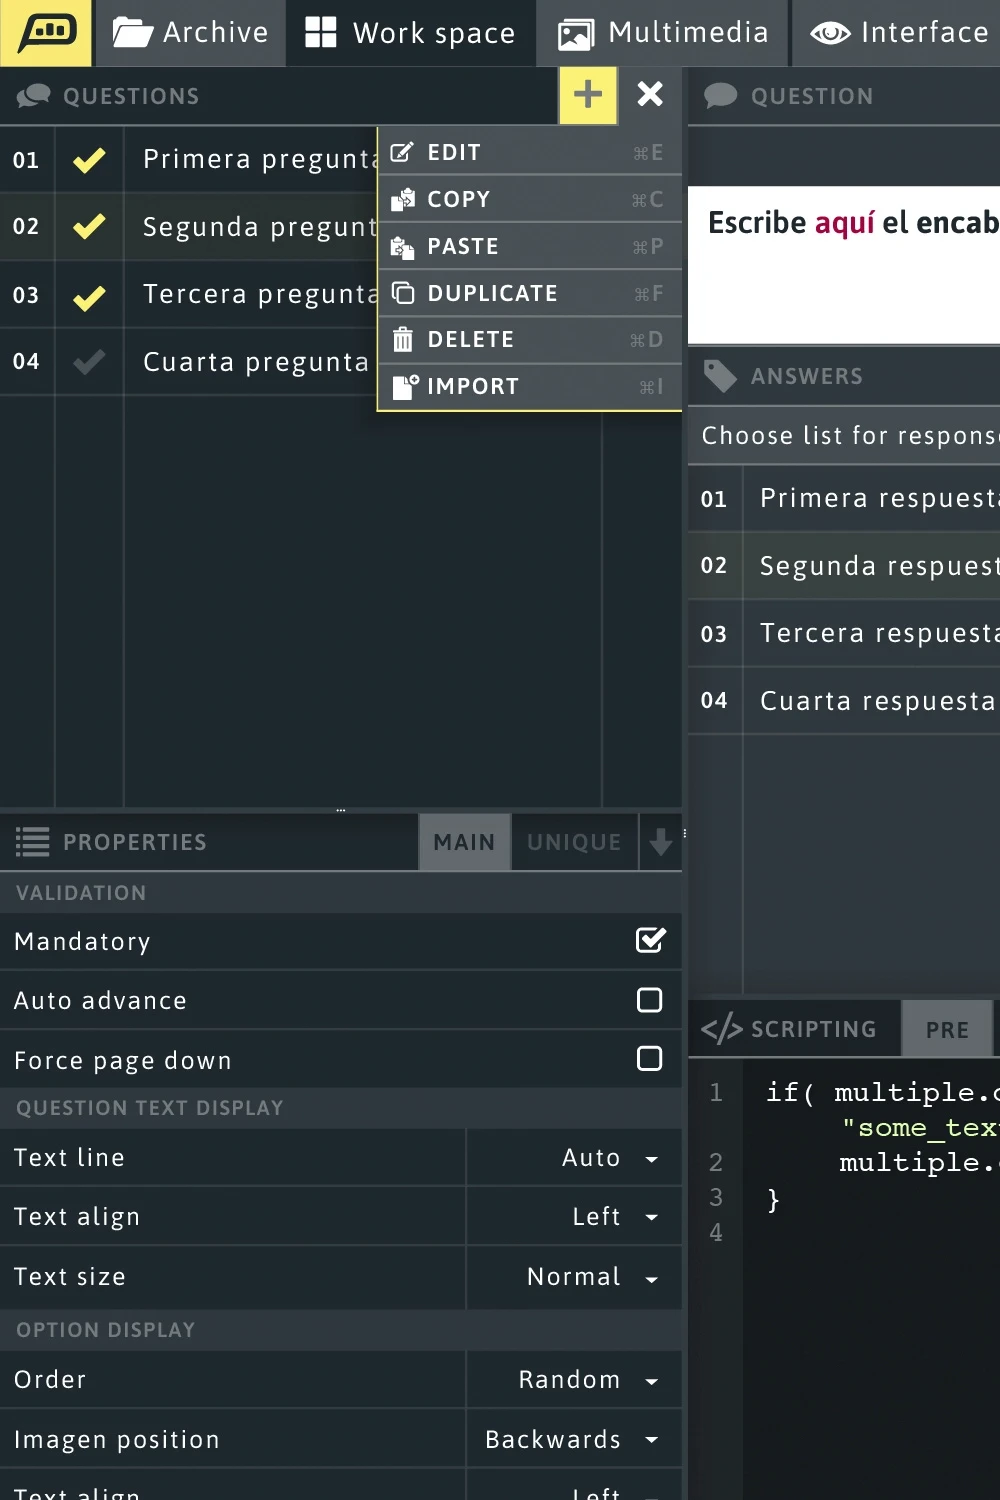
Task: Close the questions menu with X icon
Action: tap(650, 94)
